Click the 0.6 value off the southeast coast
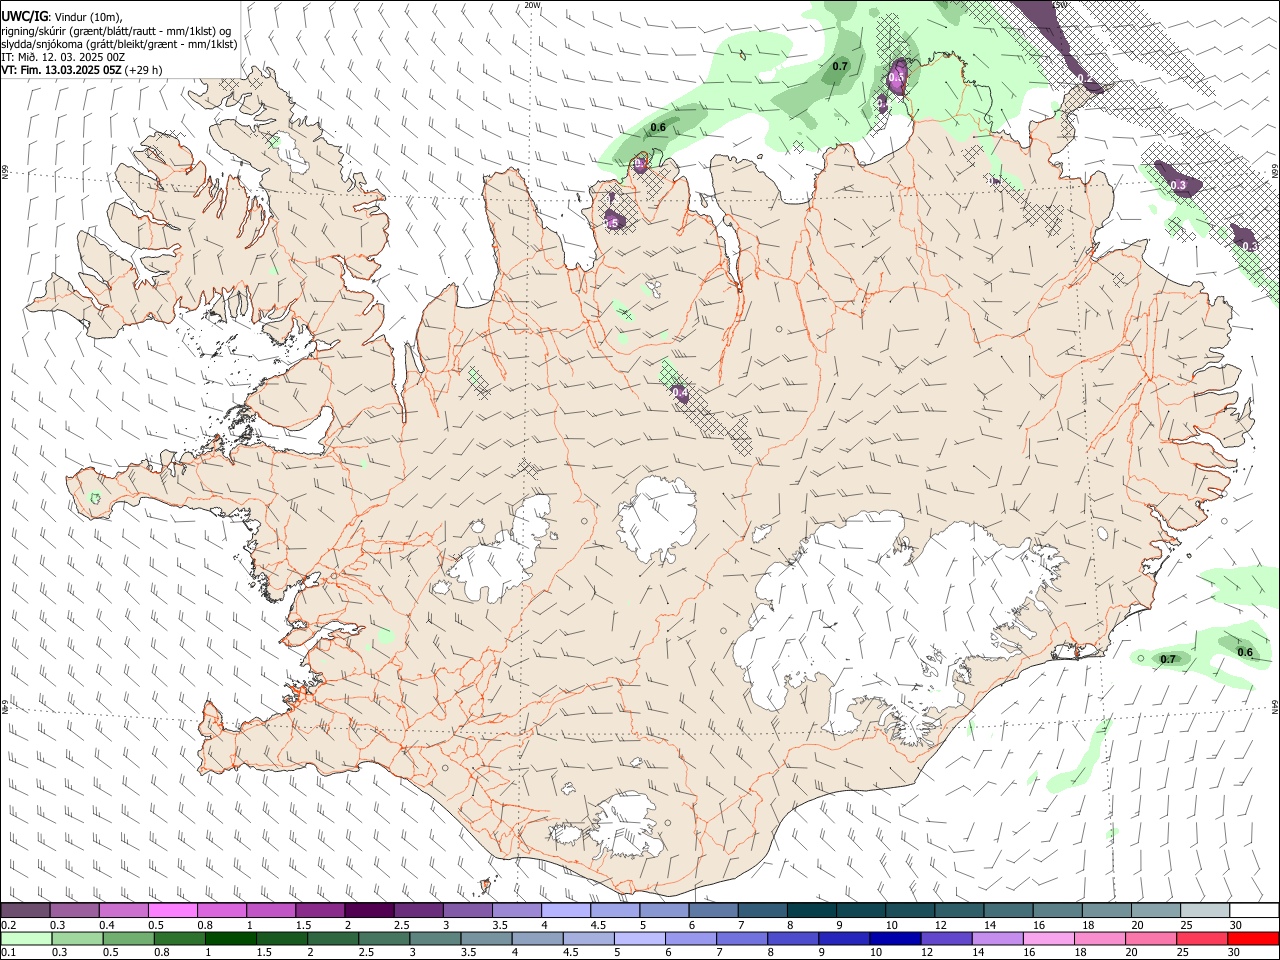This screenshot has width=1280, height=960. coord(1245,652)
